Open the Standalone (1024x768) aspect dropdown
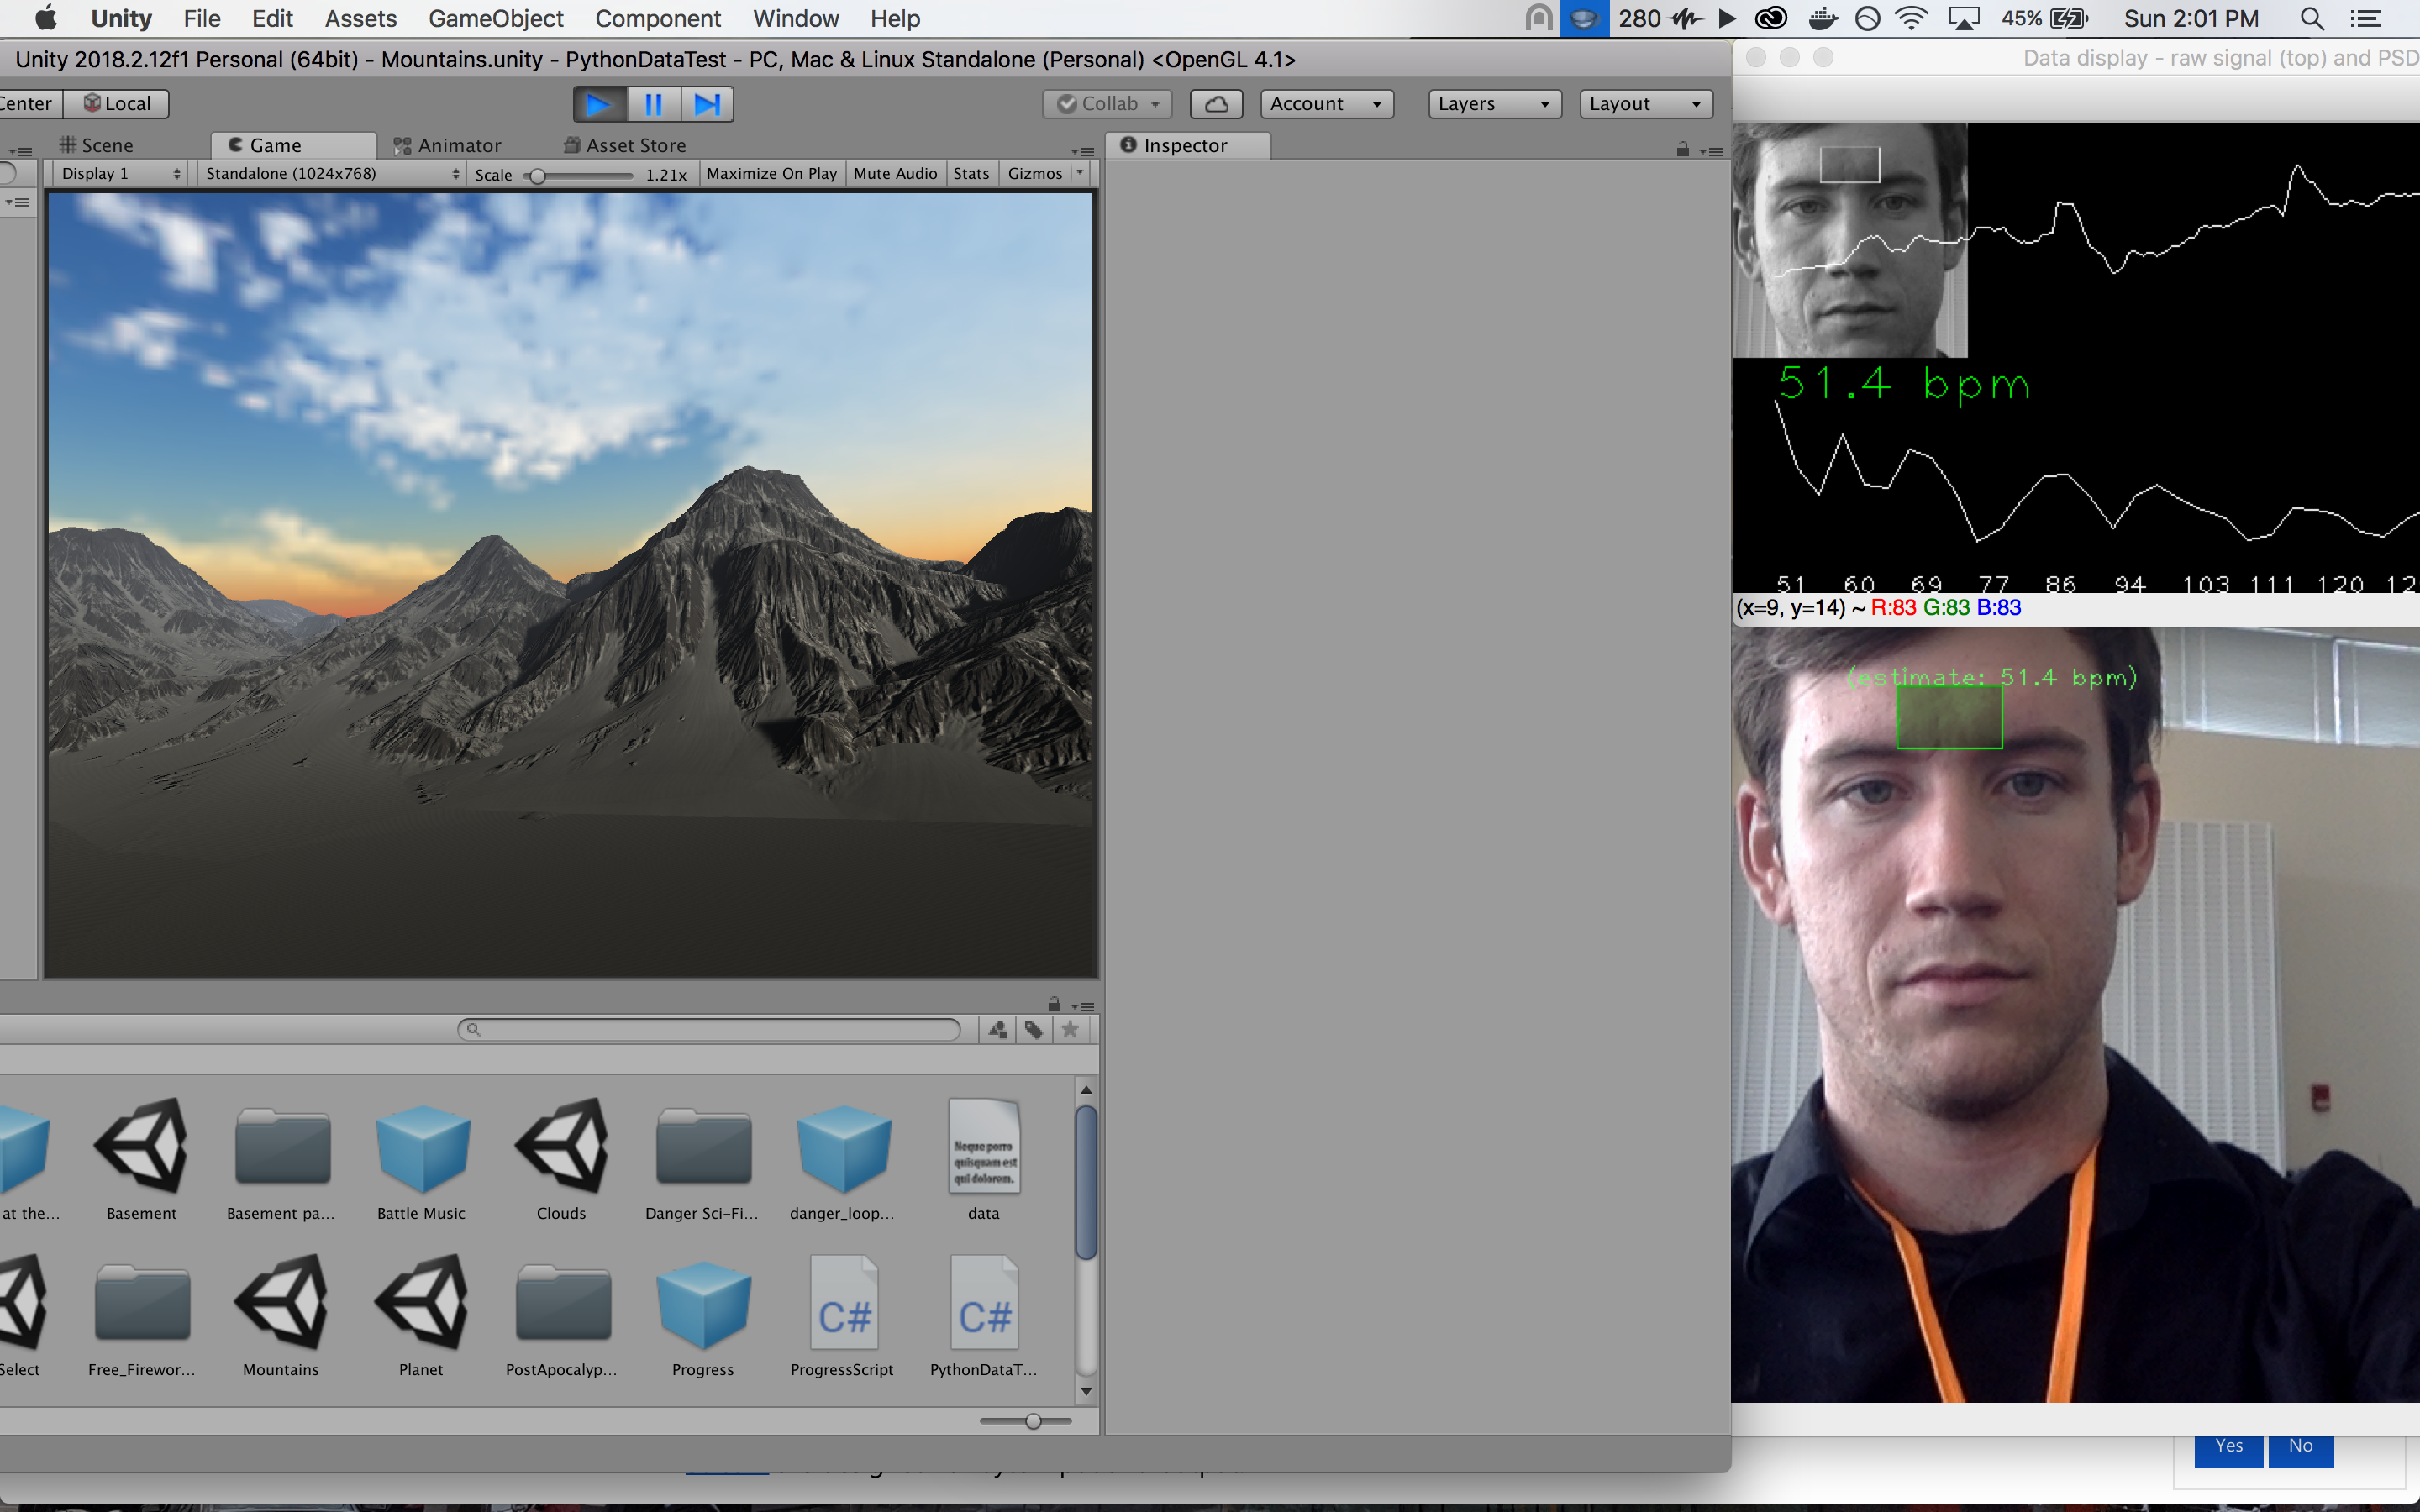 tap(331, 174)
